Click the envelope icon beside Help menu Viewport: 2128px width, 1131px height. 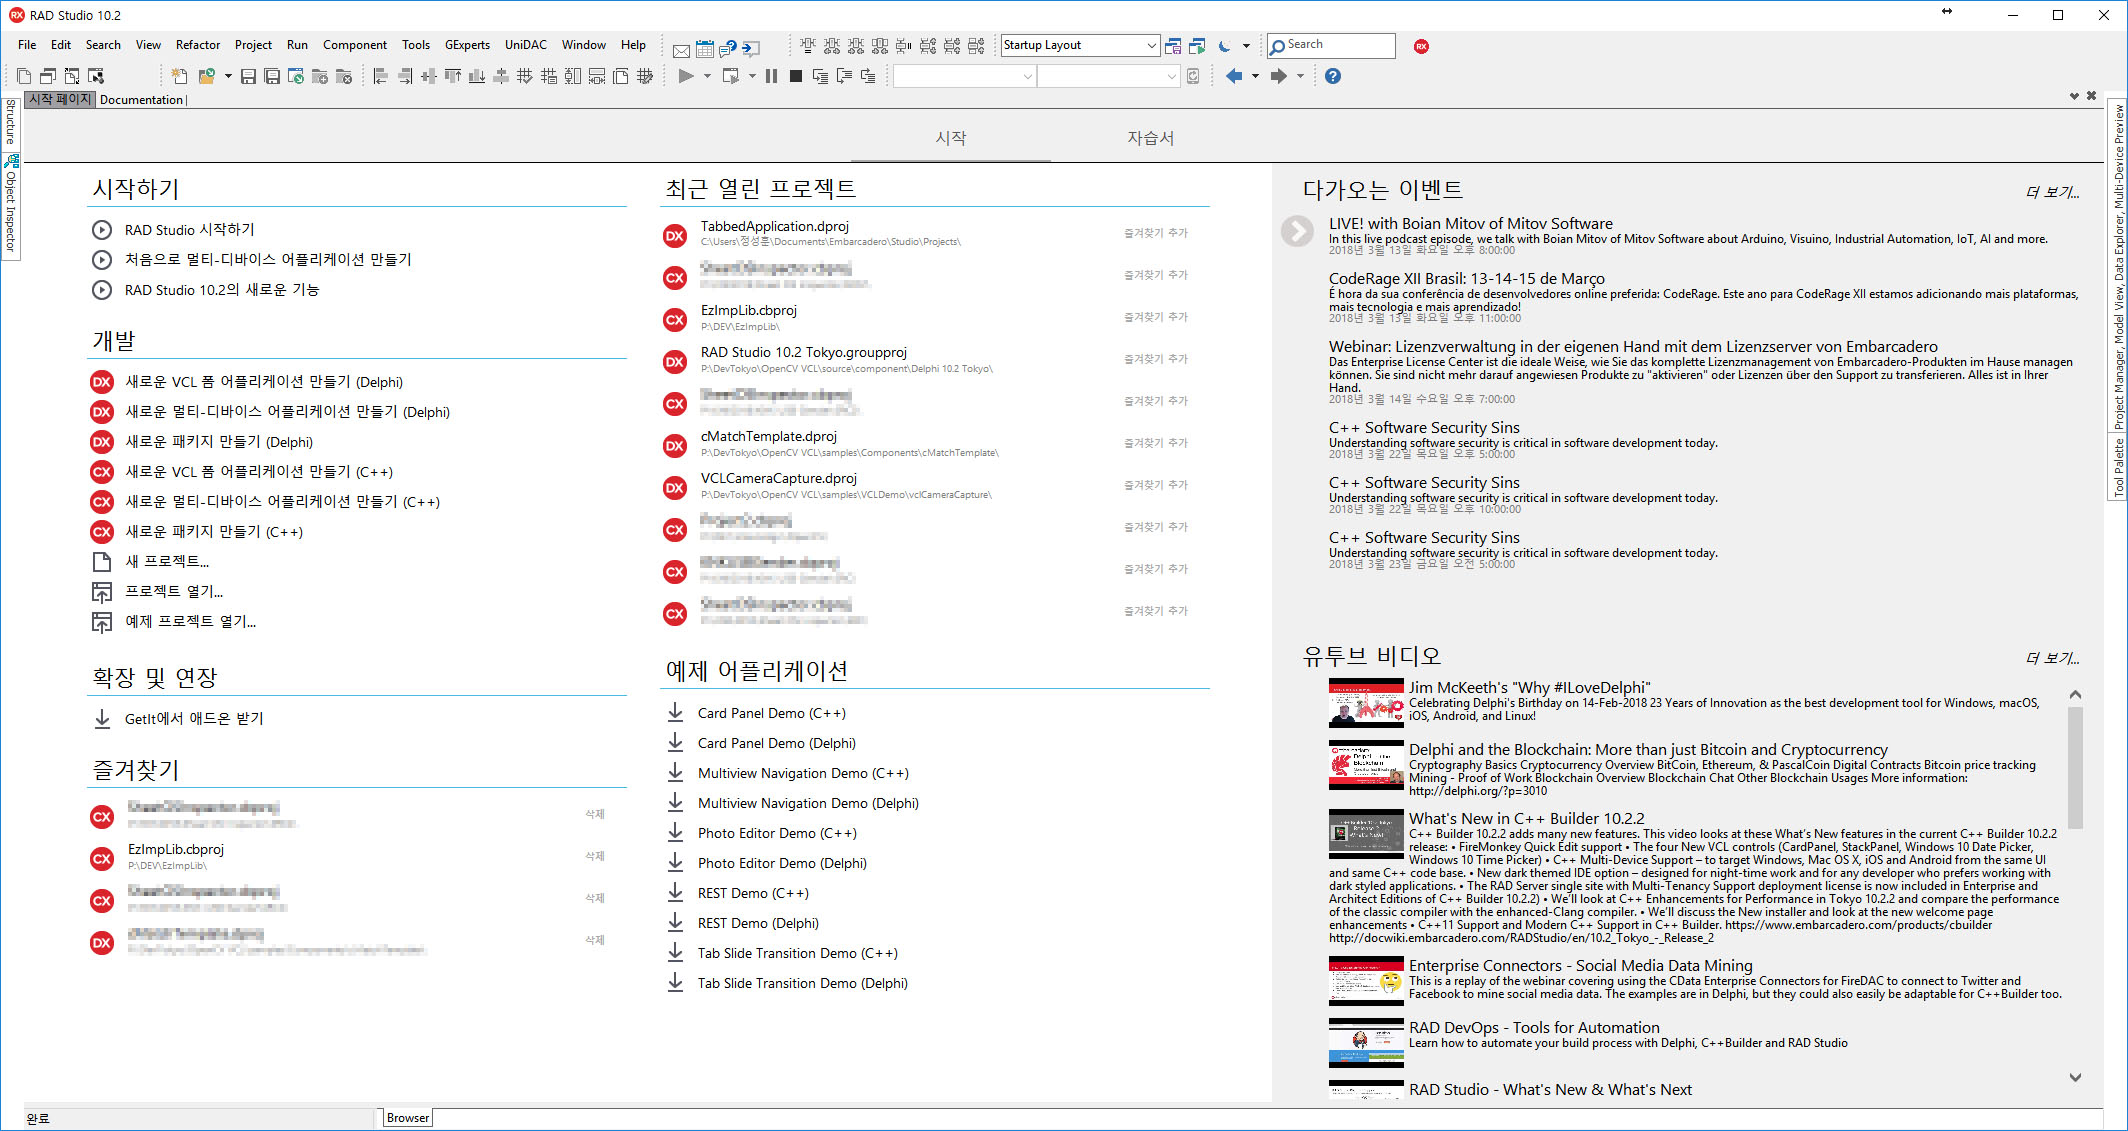tap(681, 50)
